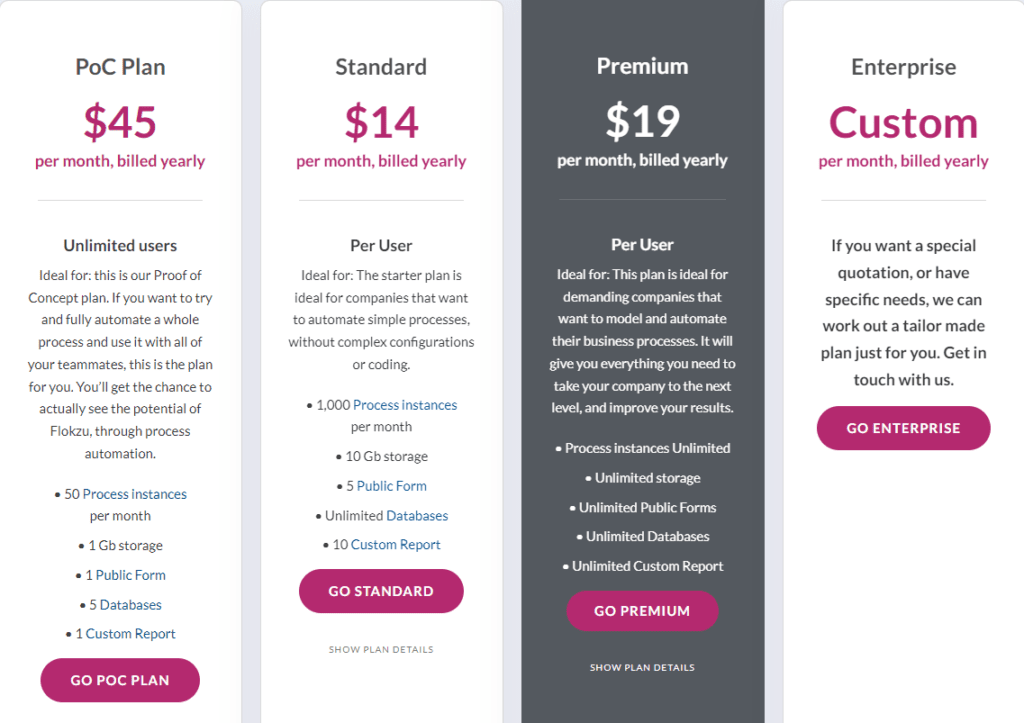Click the Premium plan title

pos(642,66)
